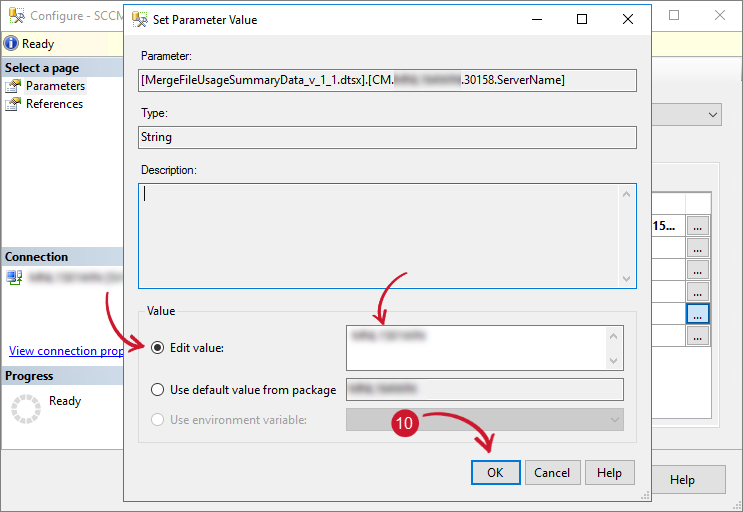The image size is (743, 512).
Task: Select the Edit value radio button
Action: 157,348
